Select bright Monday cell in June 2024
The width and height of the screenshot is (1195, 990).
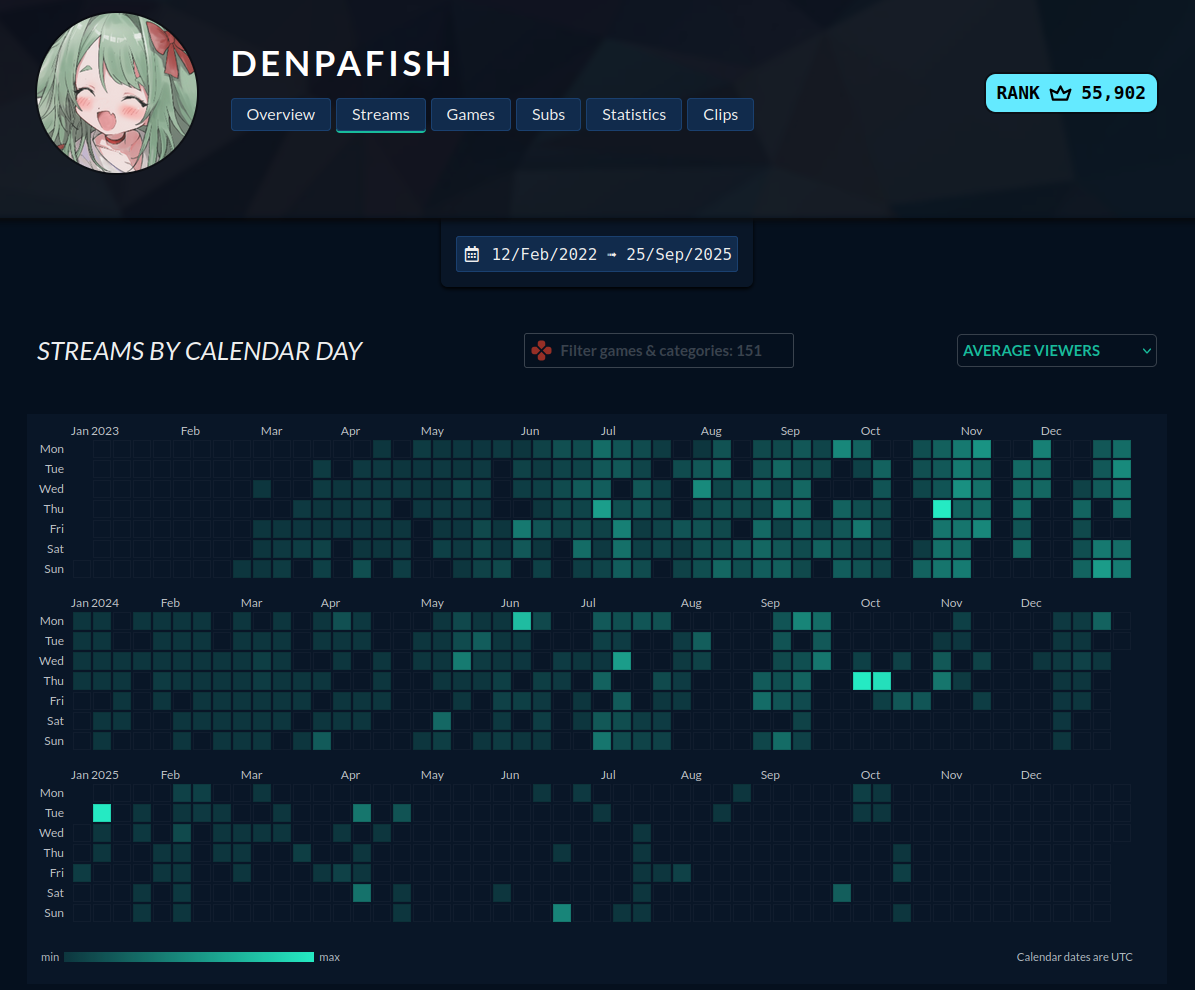point(522,621)
